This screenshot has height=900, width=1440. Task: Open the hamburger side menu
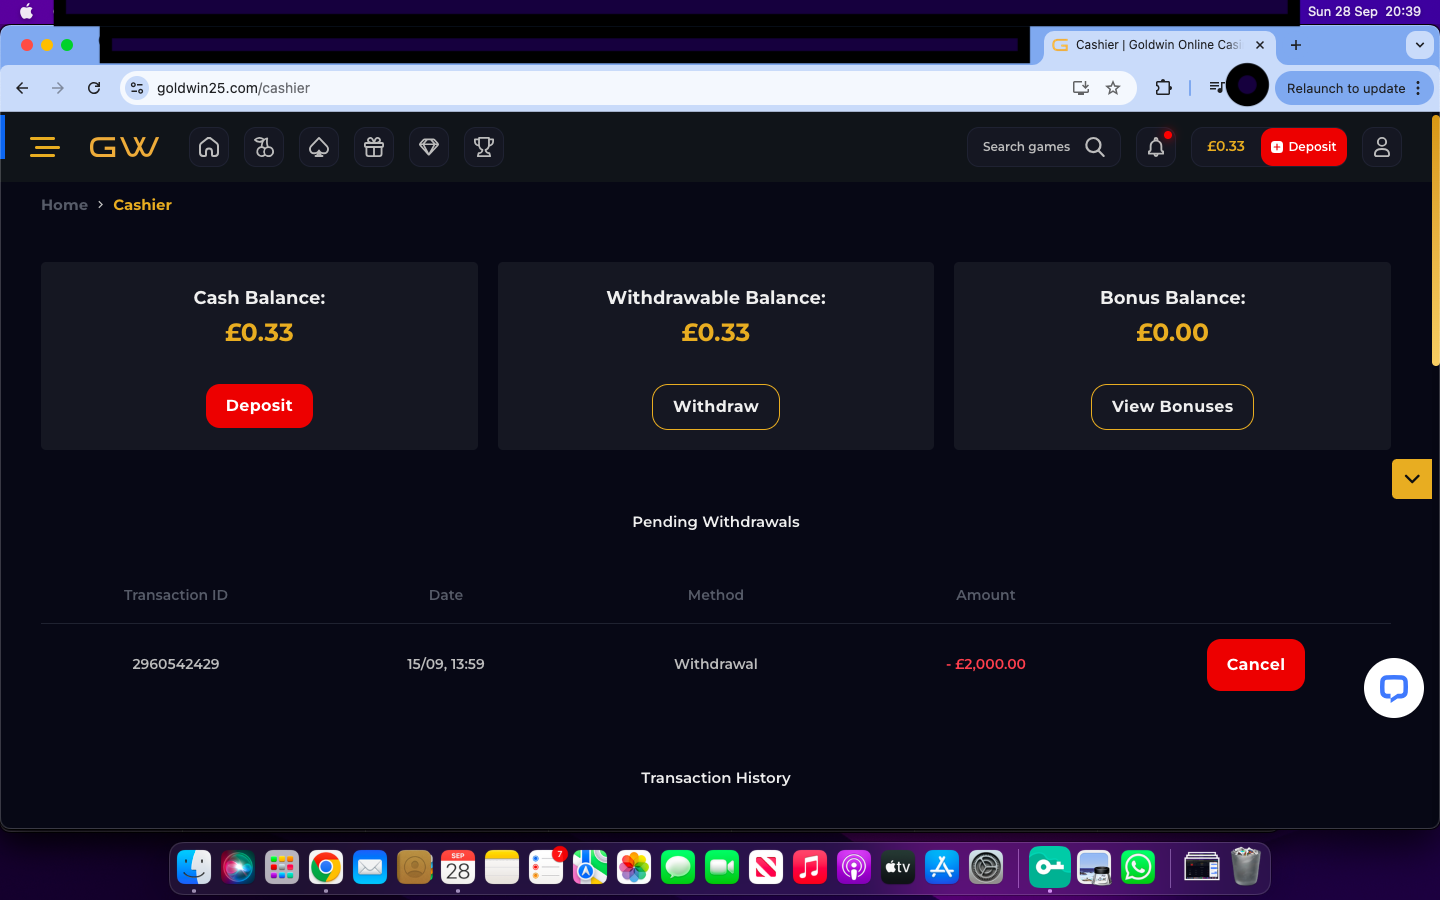coord(45,147)
